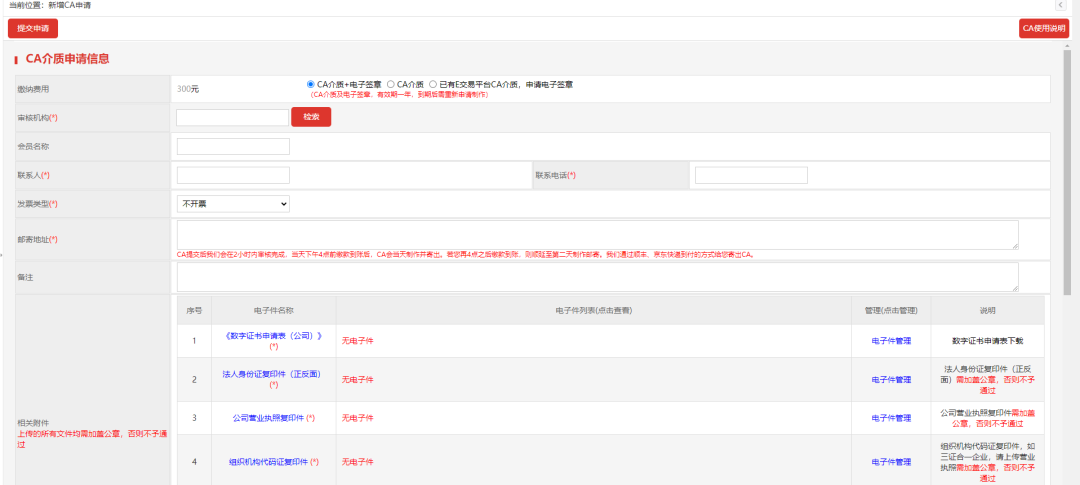The image size is (1080, 485).
Task: Click 电子件管理 for 公司营业执照 row
Action: click(x=891, y=418)
